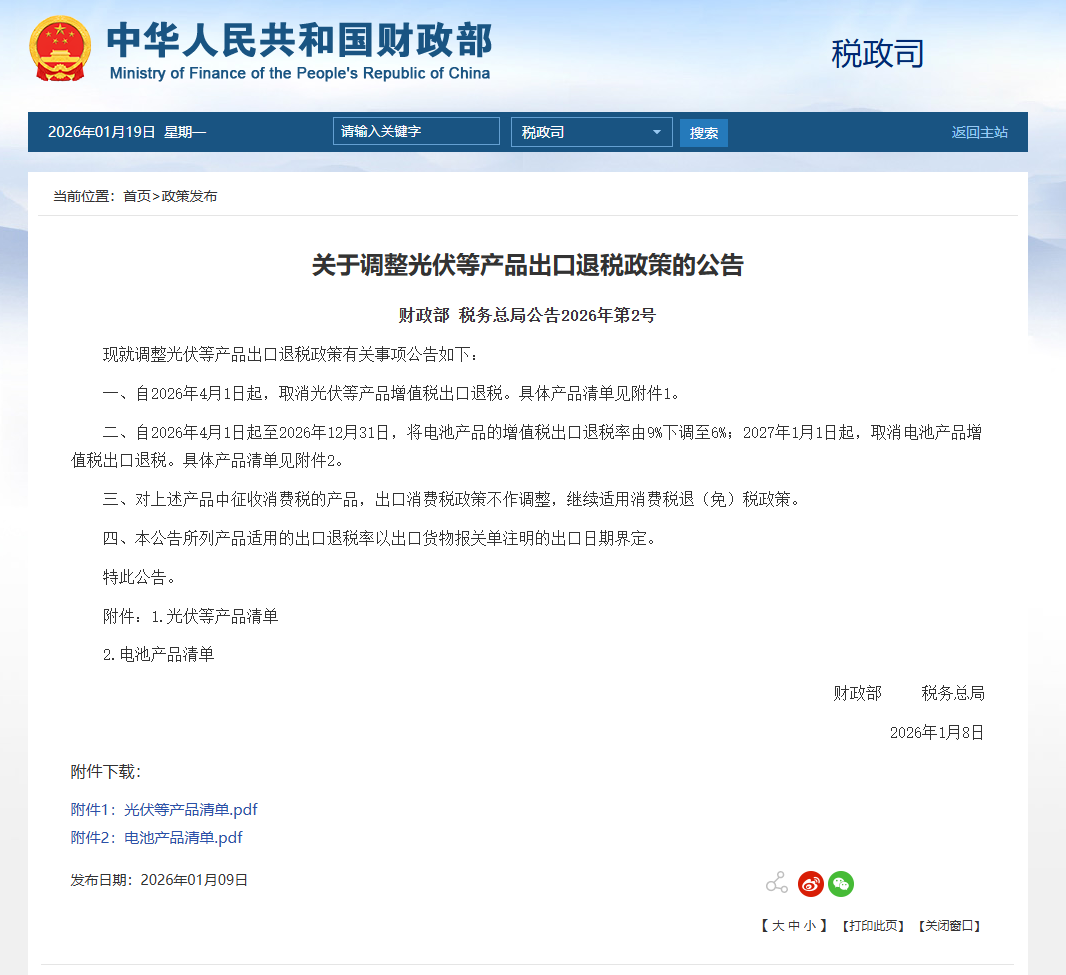Open the 政策发布 breadcrumb link
The width and height of the screenshot is (1066, 975).
[x=189, y=196]
